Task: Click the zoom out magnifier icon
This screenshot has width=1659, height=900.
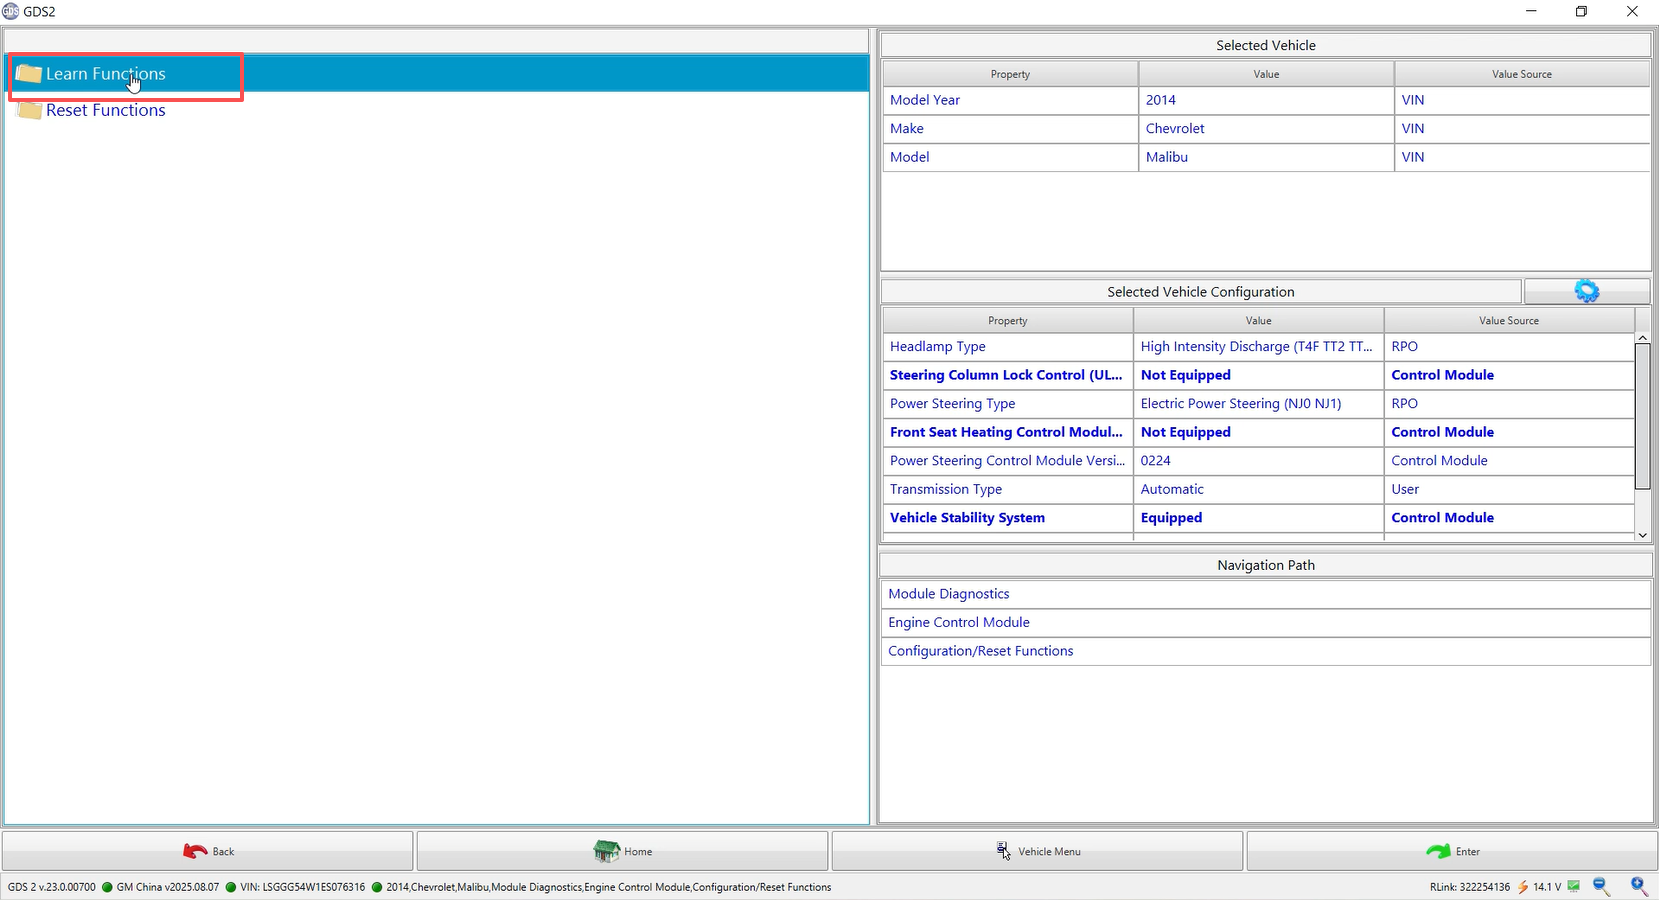Action: 1600,886
